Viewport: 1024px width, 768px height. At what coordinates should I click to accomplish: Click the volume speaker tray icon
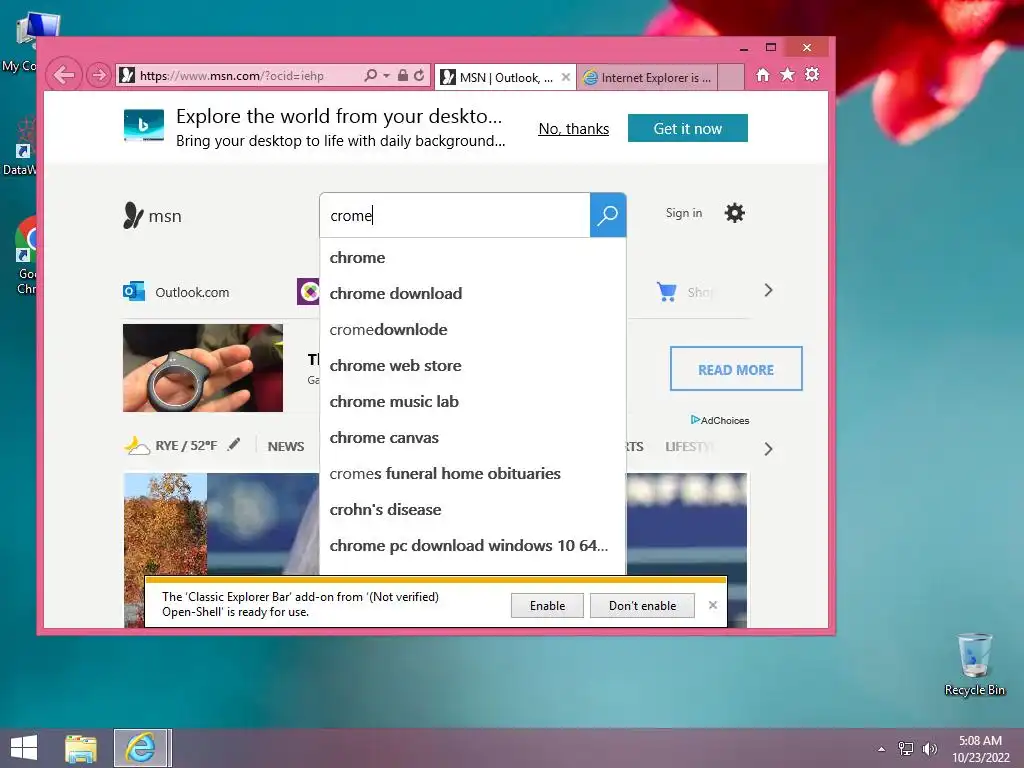[929, 748]
